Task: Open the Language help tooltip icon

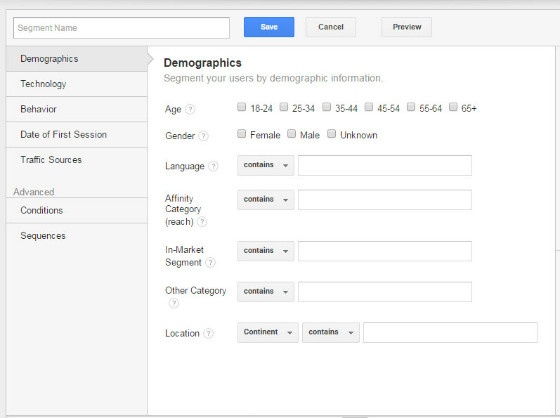Action: (x=213, y=166)
